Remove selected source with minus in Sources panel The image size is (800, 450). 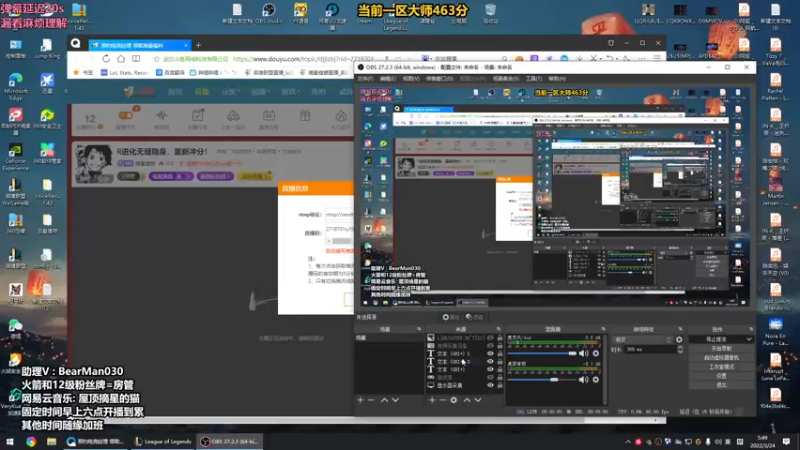point(442,400)
